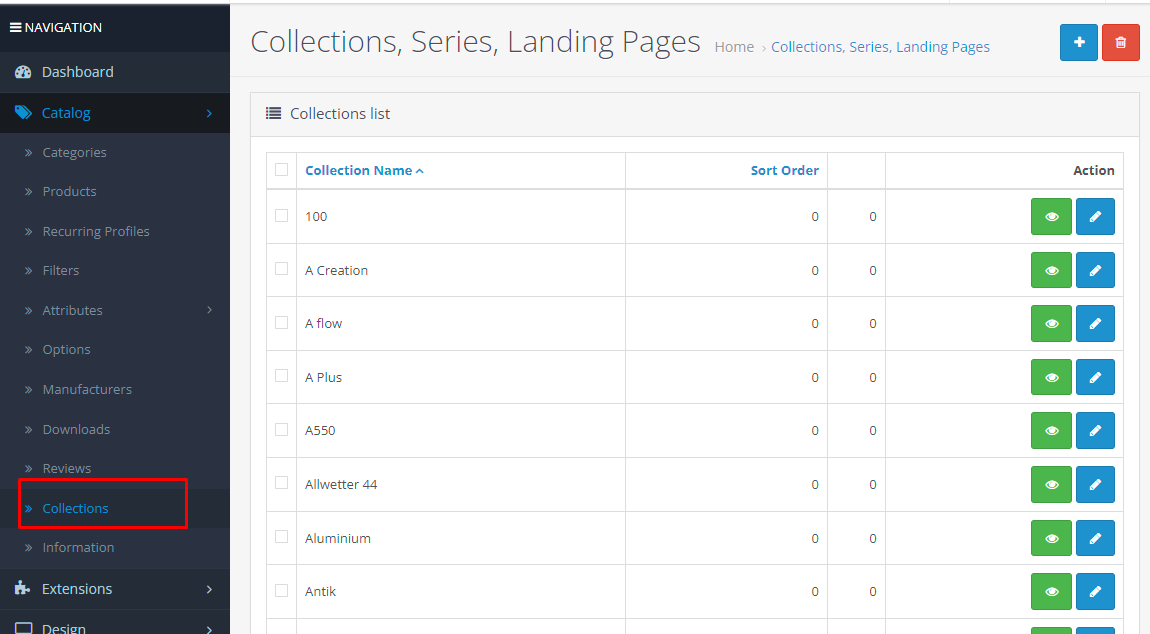This screenshot has height=634, width=1150.
Task: Expand the Attributes submenu arrow
Action: tap(209, 310)
